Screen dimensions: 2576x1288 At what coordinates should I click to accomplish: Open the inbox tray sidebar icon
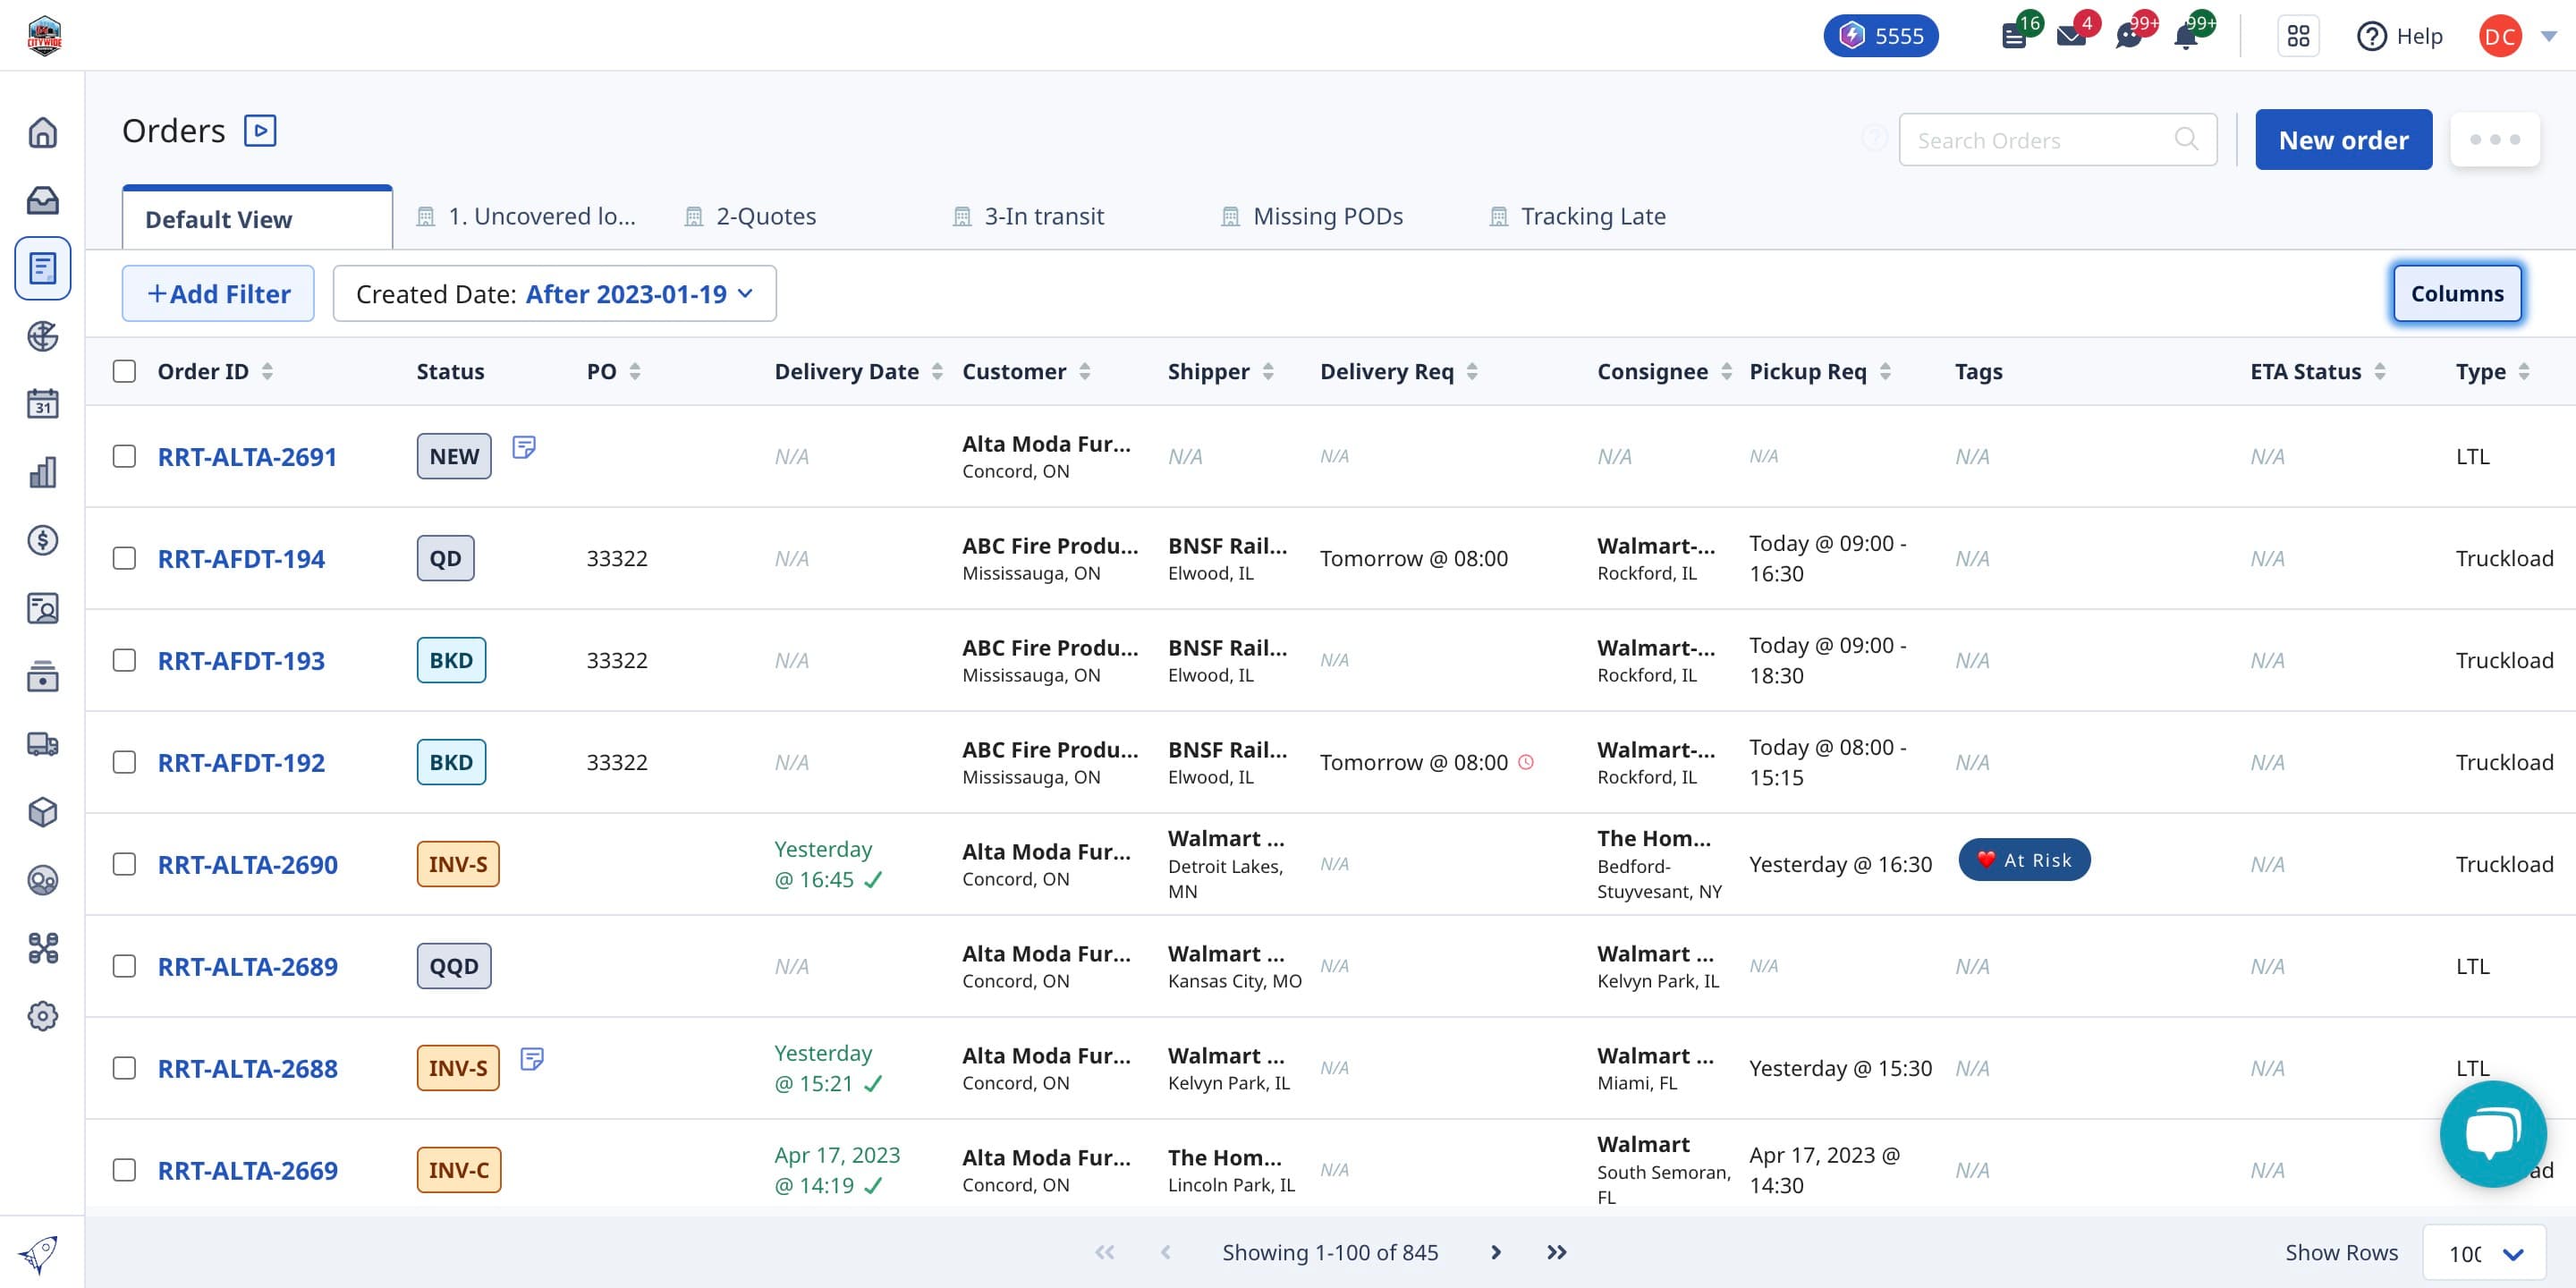[42, 200]
